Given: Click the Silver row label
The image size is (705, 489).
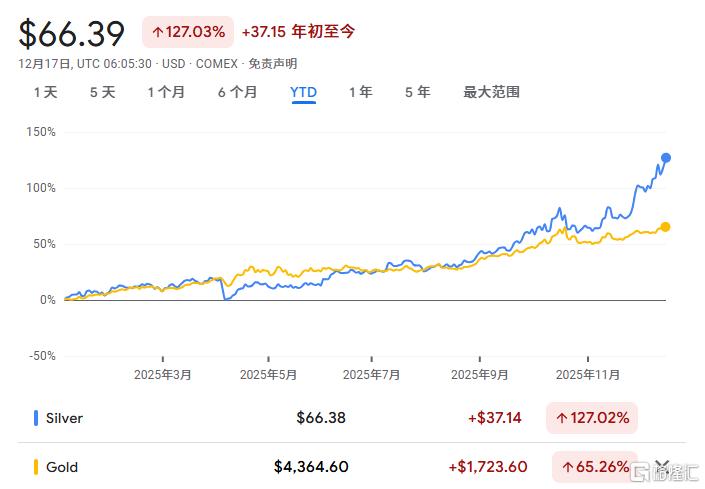Looking at the screenshot, I should coord(64,418).
